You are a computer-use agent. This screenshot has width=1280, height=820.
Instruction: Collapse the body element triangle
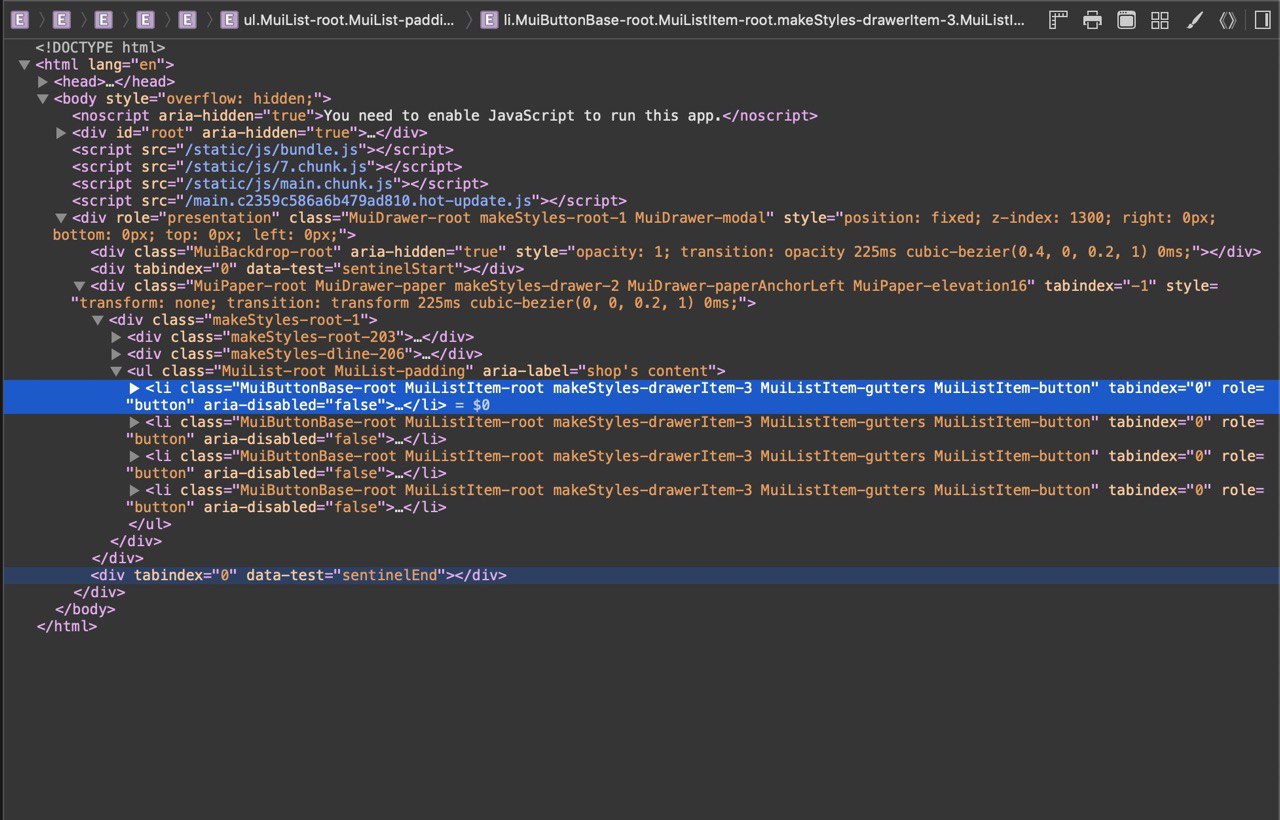[43, 99]
